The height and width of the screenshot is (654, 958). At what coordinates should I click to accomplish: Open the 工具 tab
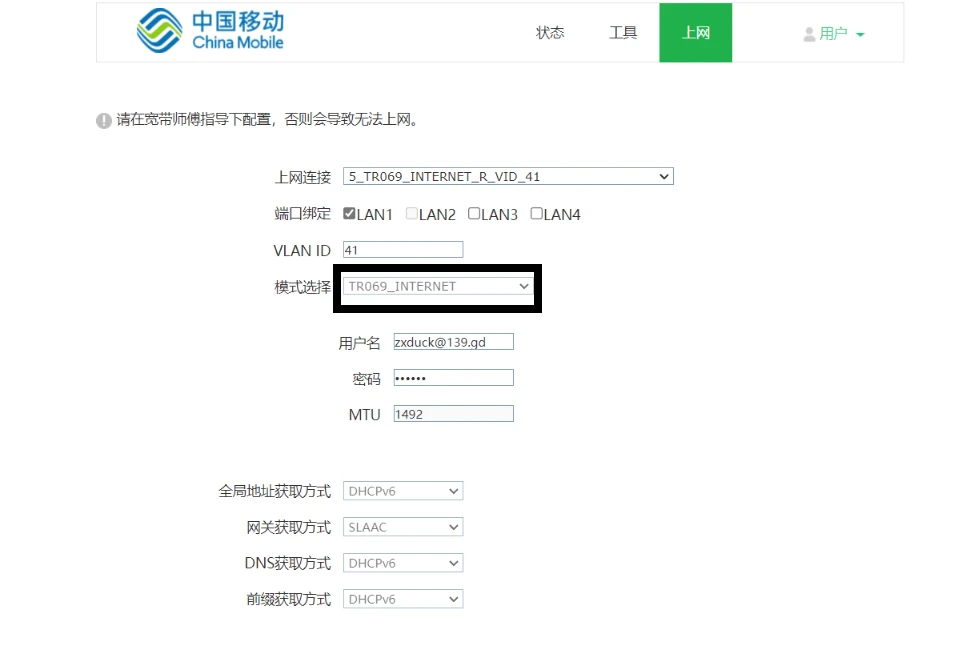click(623, 33)
